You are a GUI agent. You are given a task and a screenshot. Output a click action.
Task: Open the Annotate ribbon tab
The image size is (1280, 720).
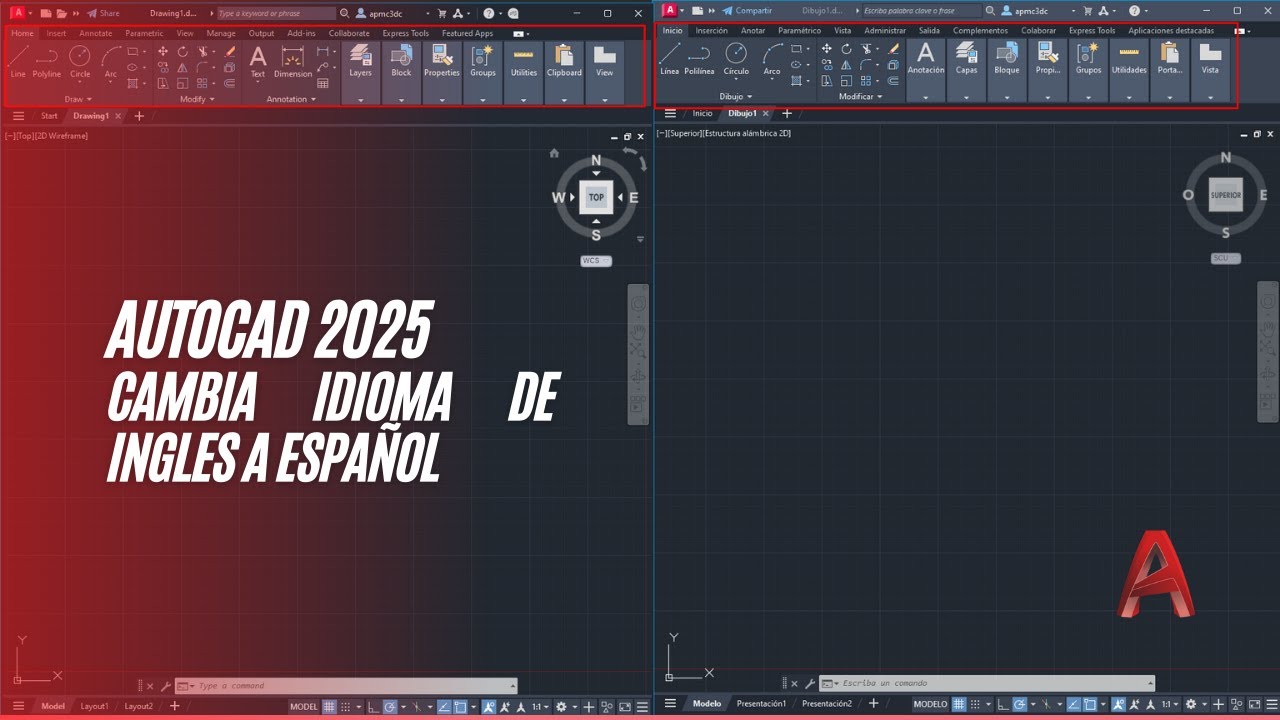click(96, 33)
